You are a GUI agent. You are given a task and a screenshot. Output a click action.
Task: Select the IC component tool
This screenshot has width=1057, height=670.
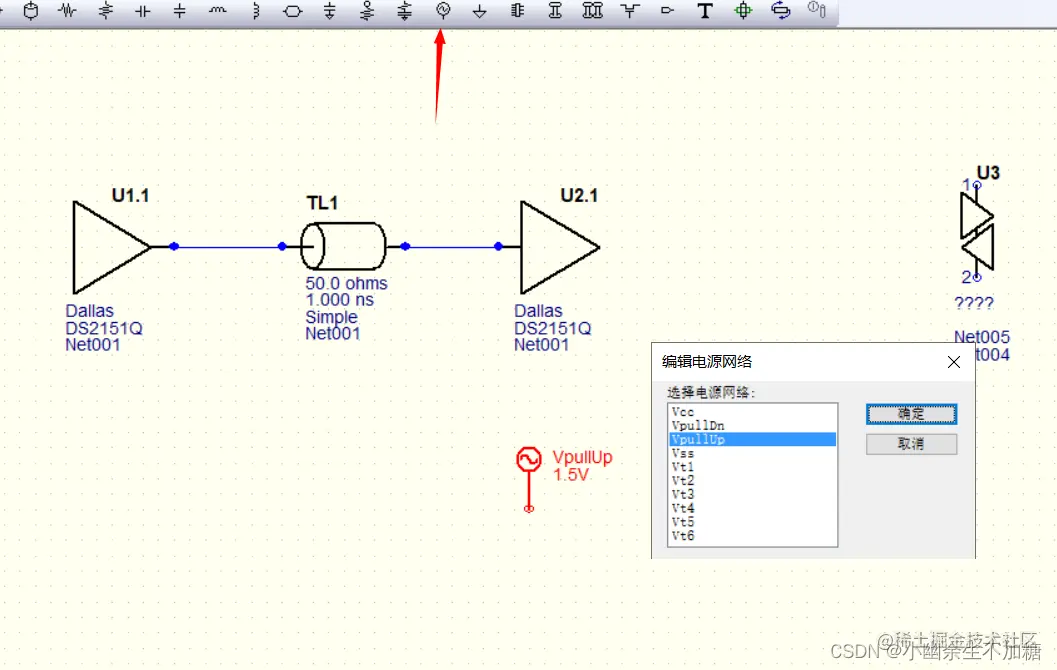pyautogui.click(x=517, y=11)
